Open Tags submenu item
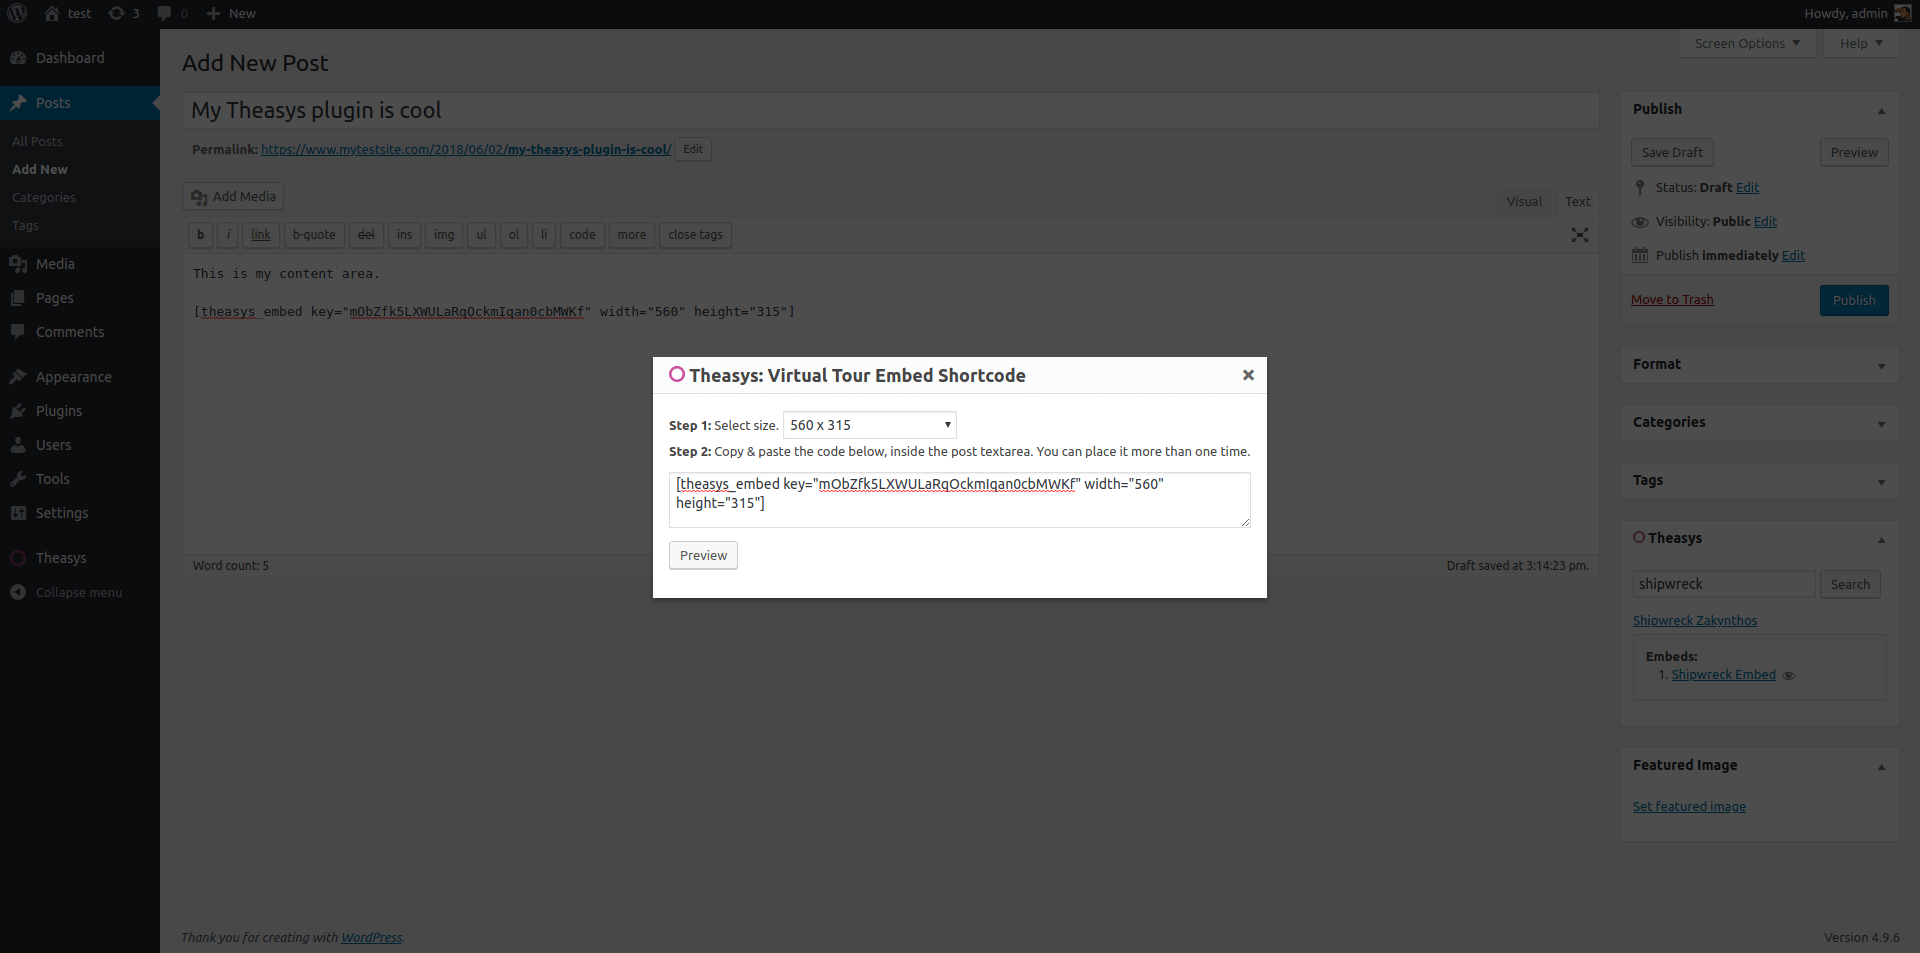Viewport: 1920px width, 953px height. (25, 226)
